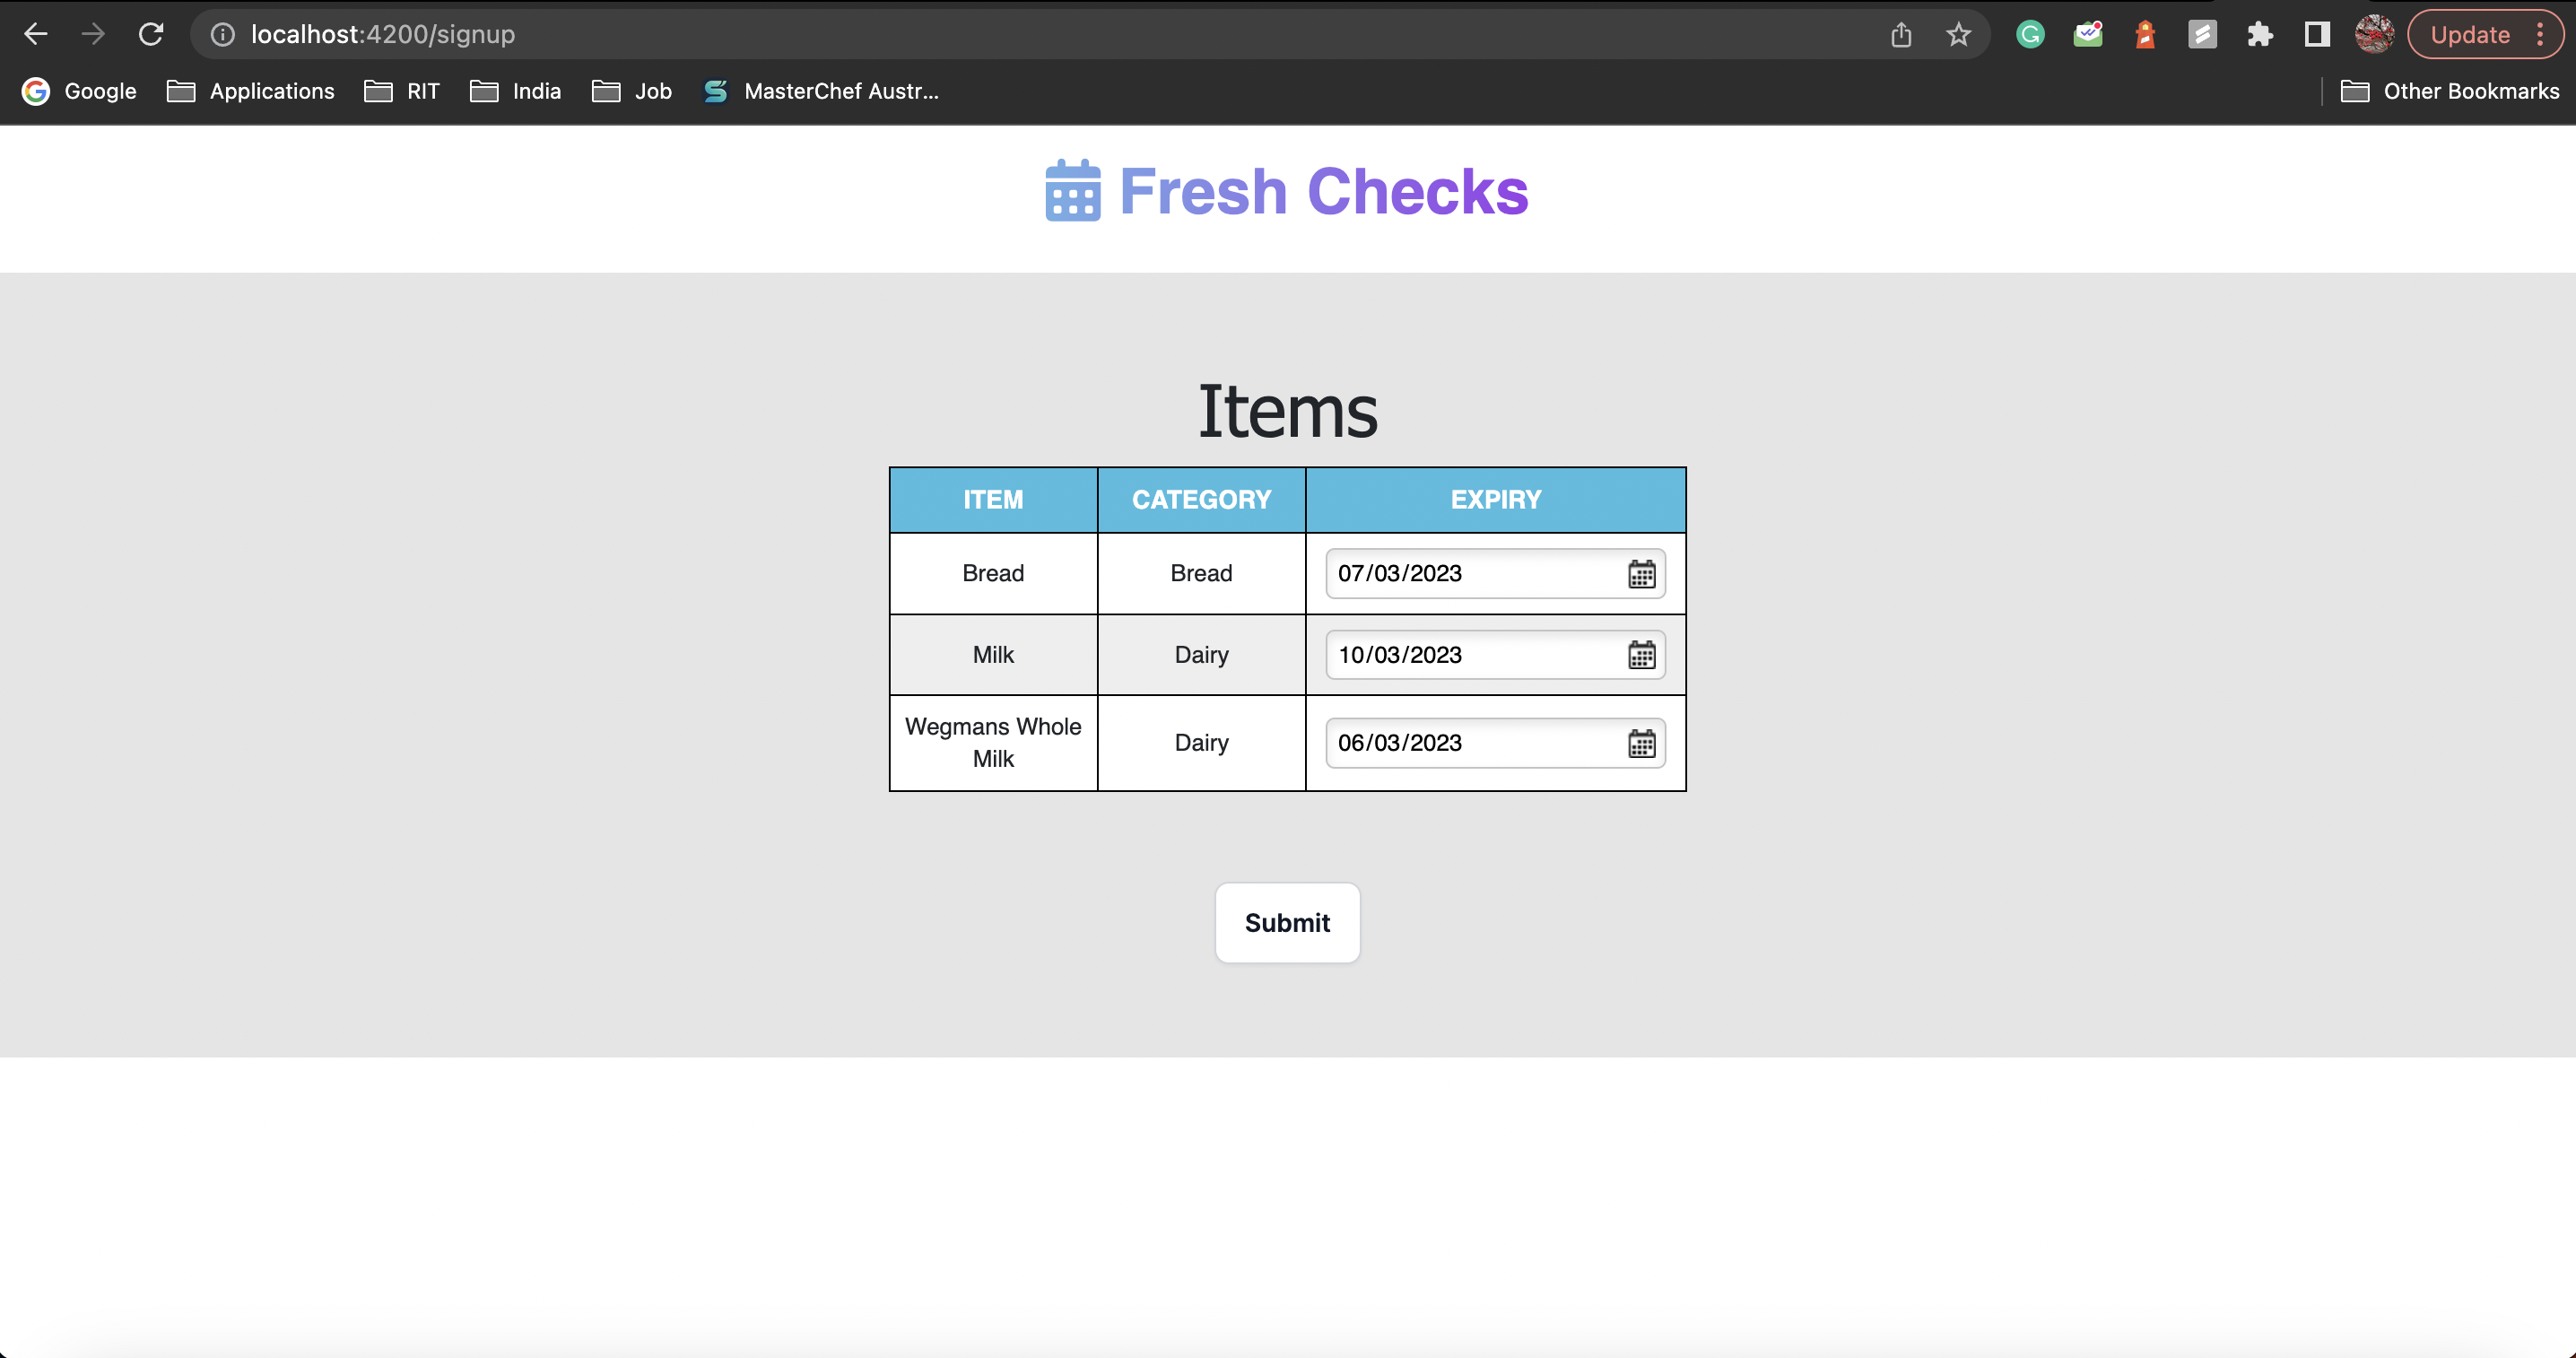Screen dimensions: 2576x1358
Task: Open the Grammarly extension icon
Action: [x=2030, y=35]
